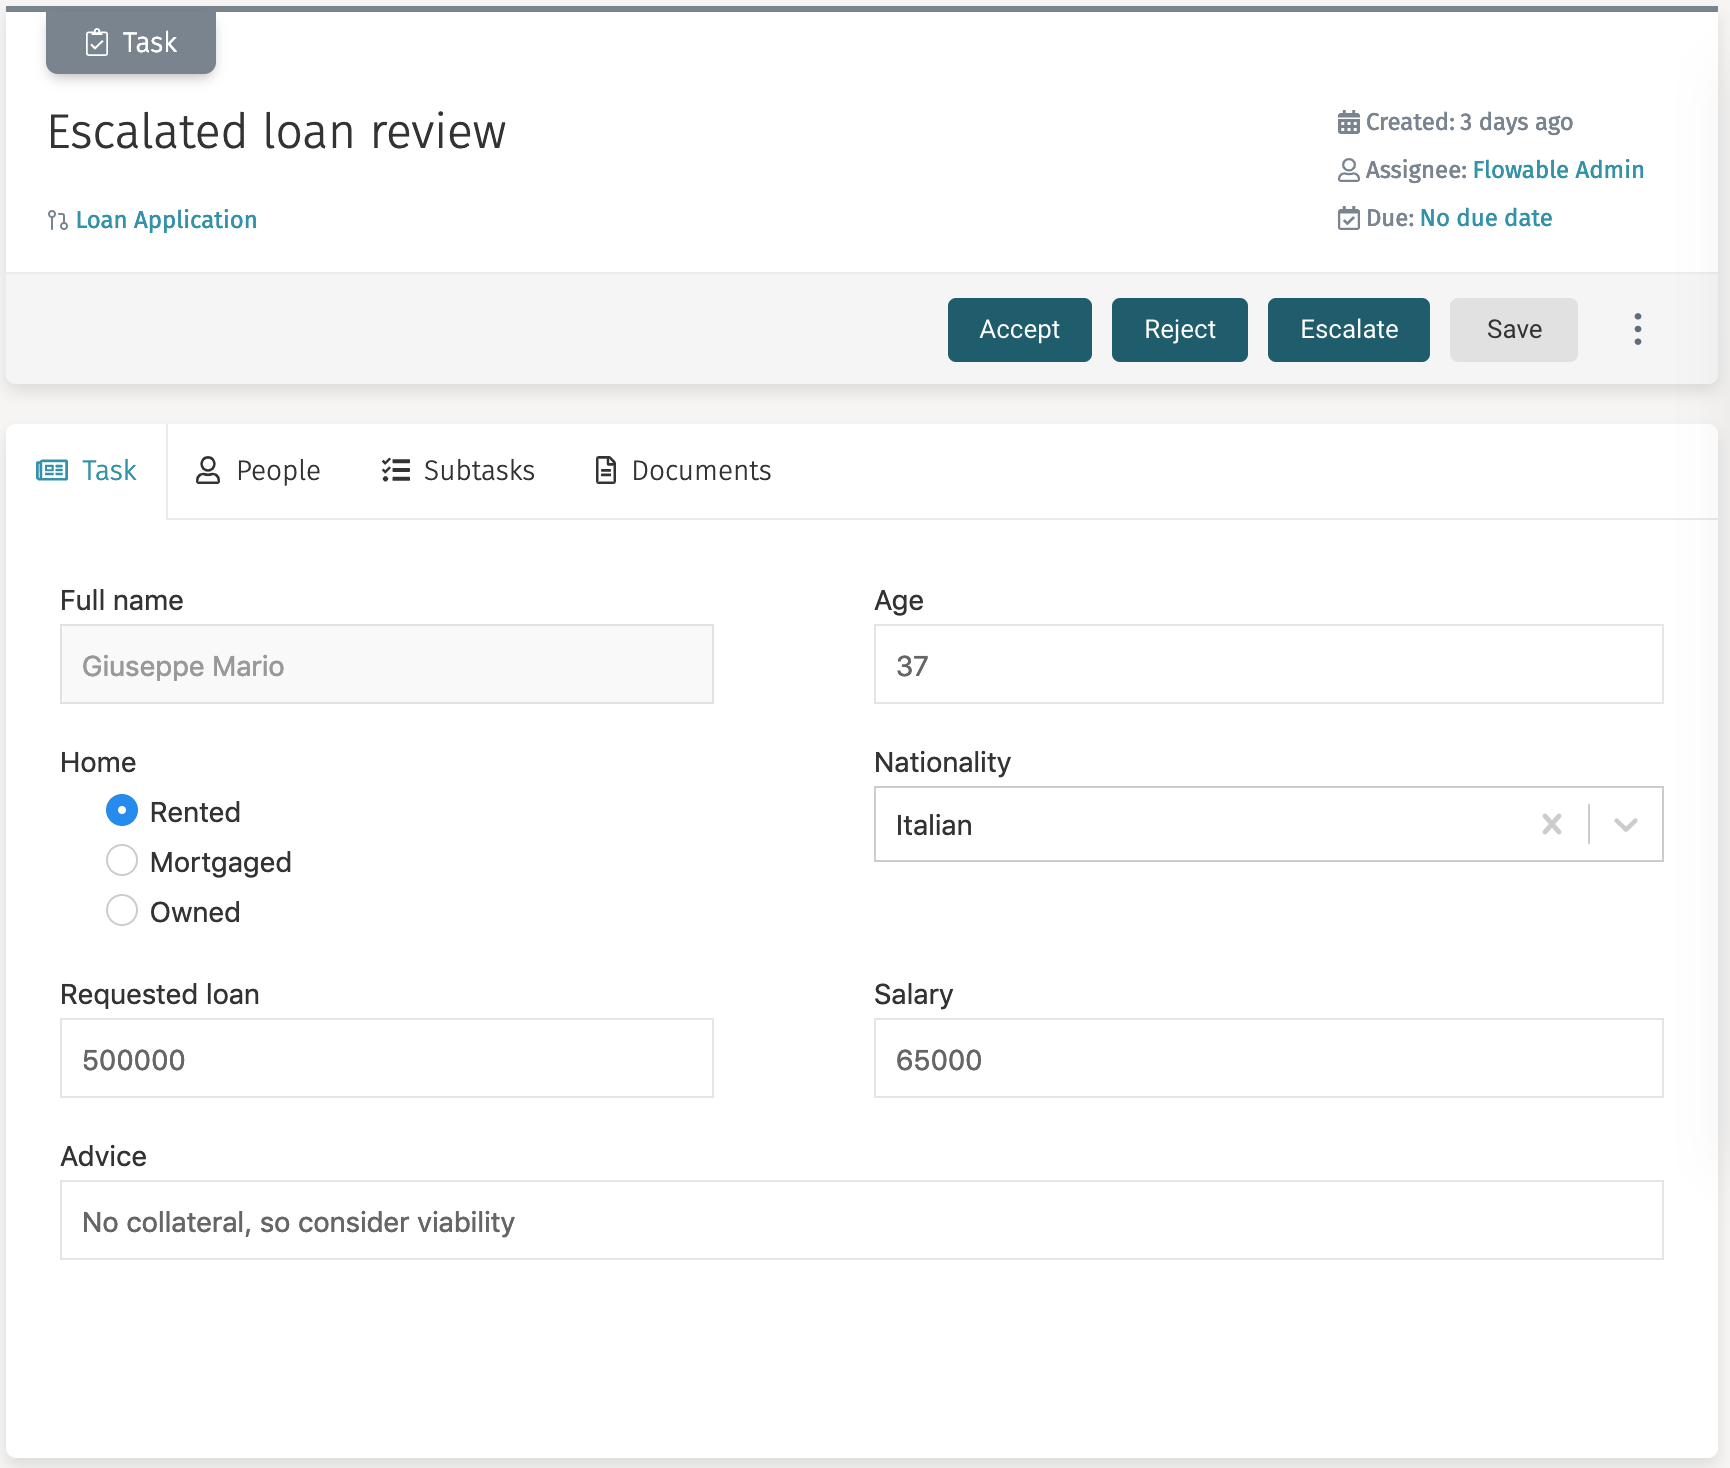Reject the loan with the Reject button
Viewport: 1730px width, 1468px height.
click(1179, 329)
